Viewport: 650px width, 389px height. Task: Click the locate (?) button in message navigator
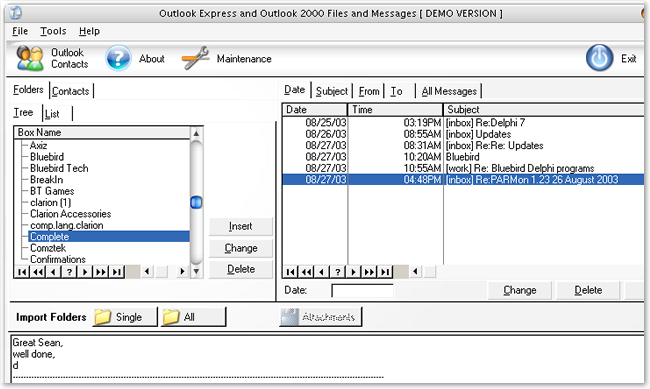click(x=337, y=272)
